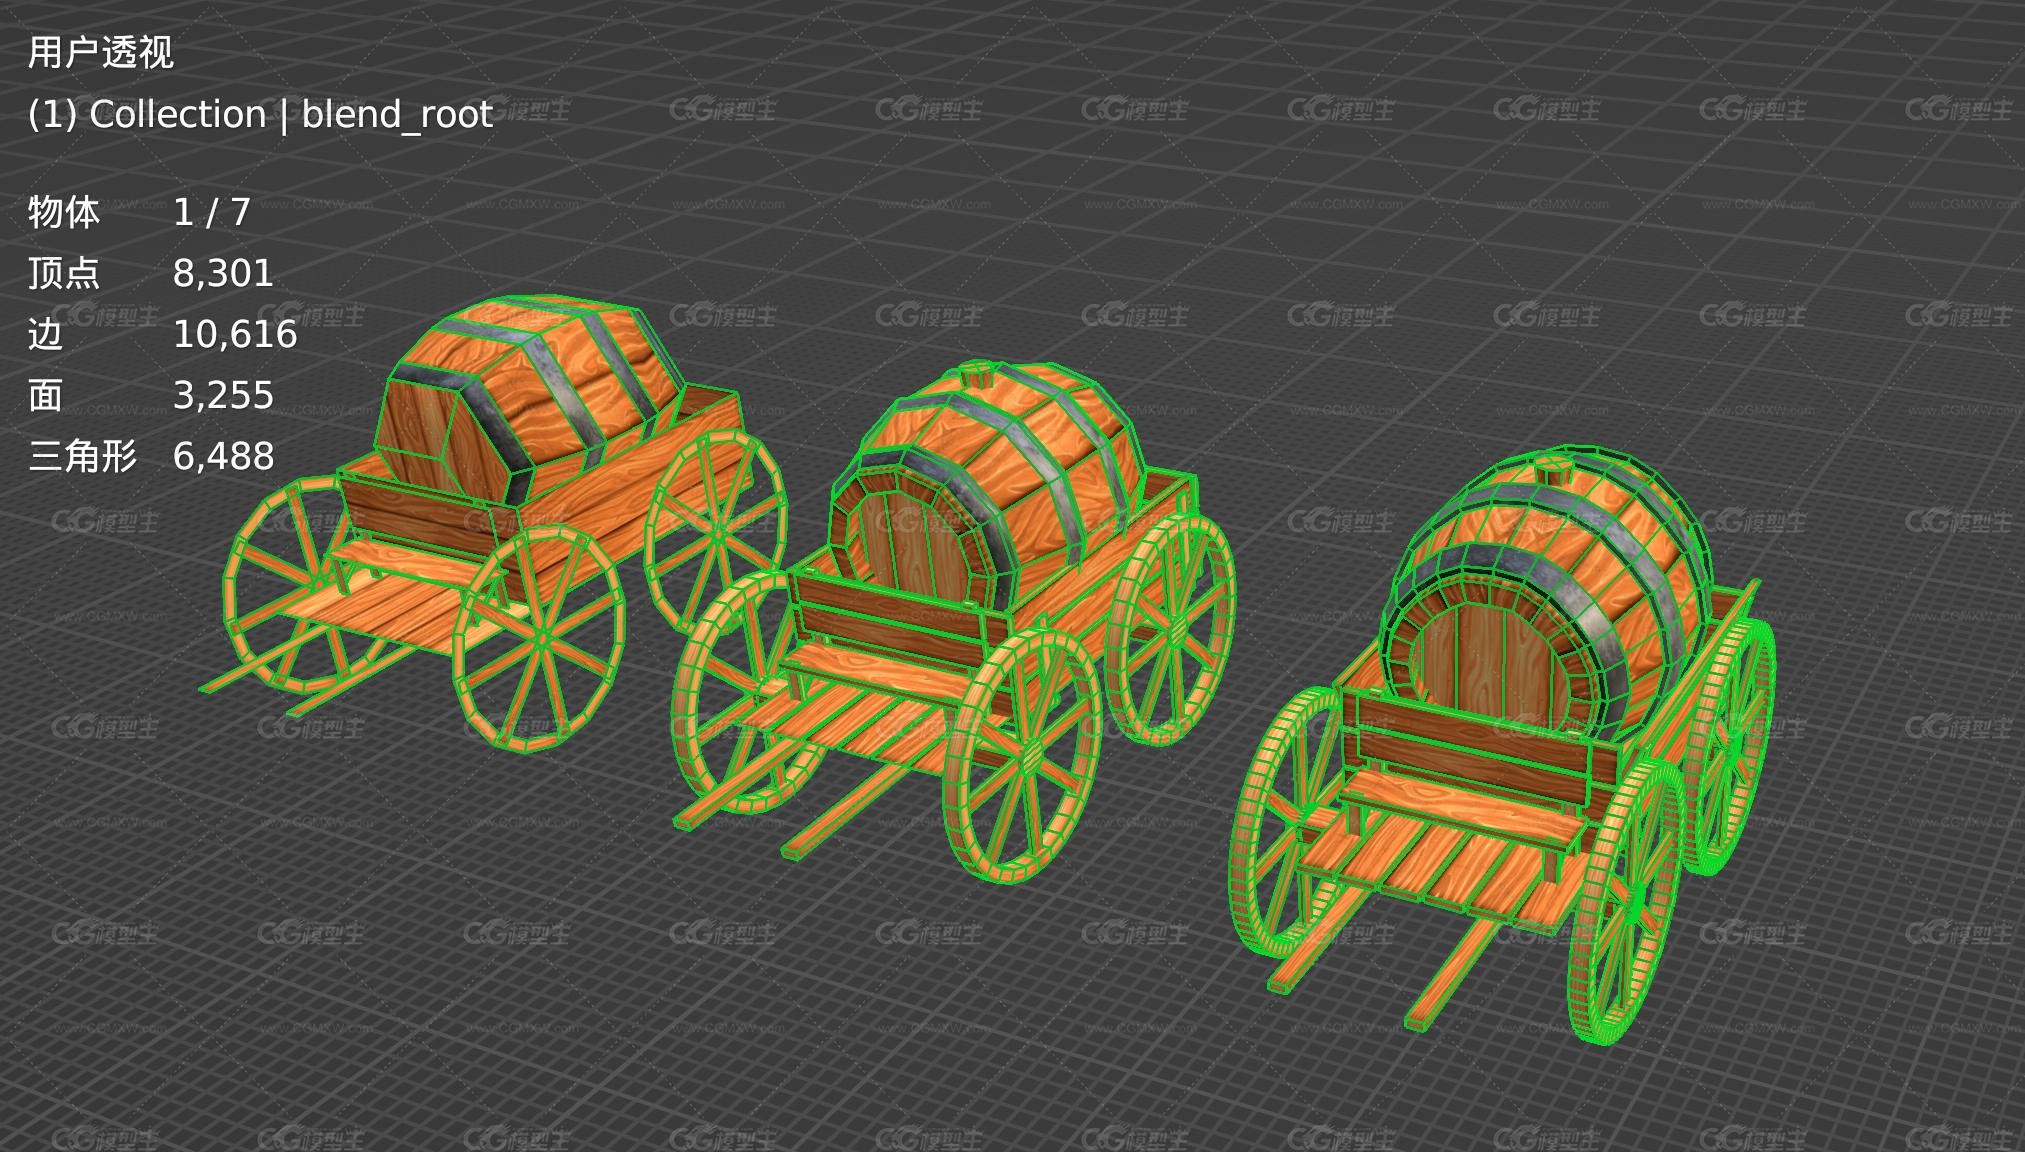Select the left cart's front right wheel
Screen dimensions: 2025x1152
pos(540,637)
